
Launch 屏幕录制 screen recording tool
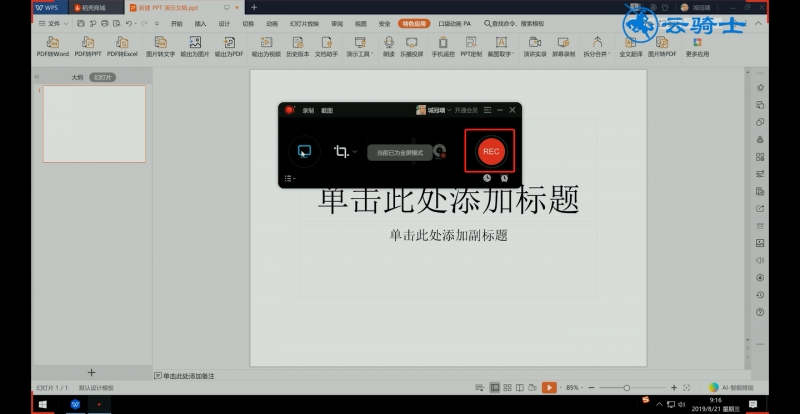point(563,46)
